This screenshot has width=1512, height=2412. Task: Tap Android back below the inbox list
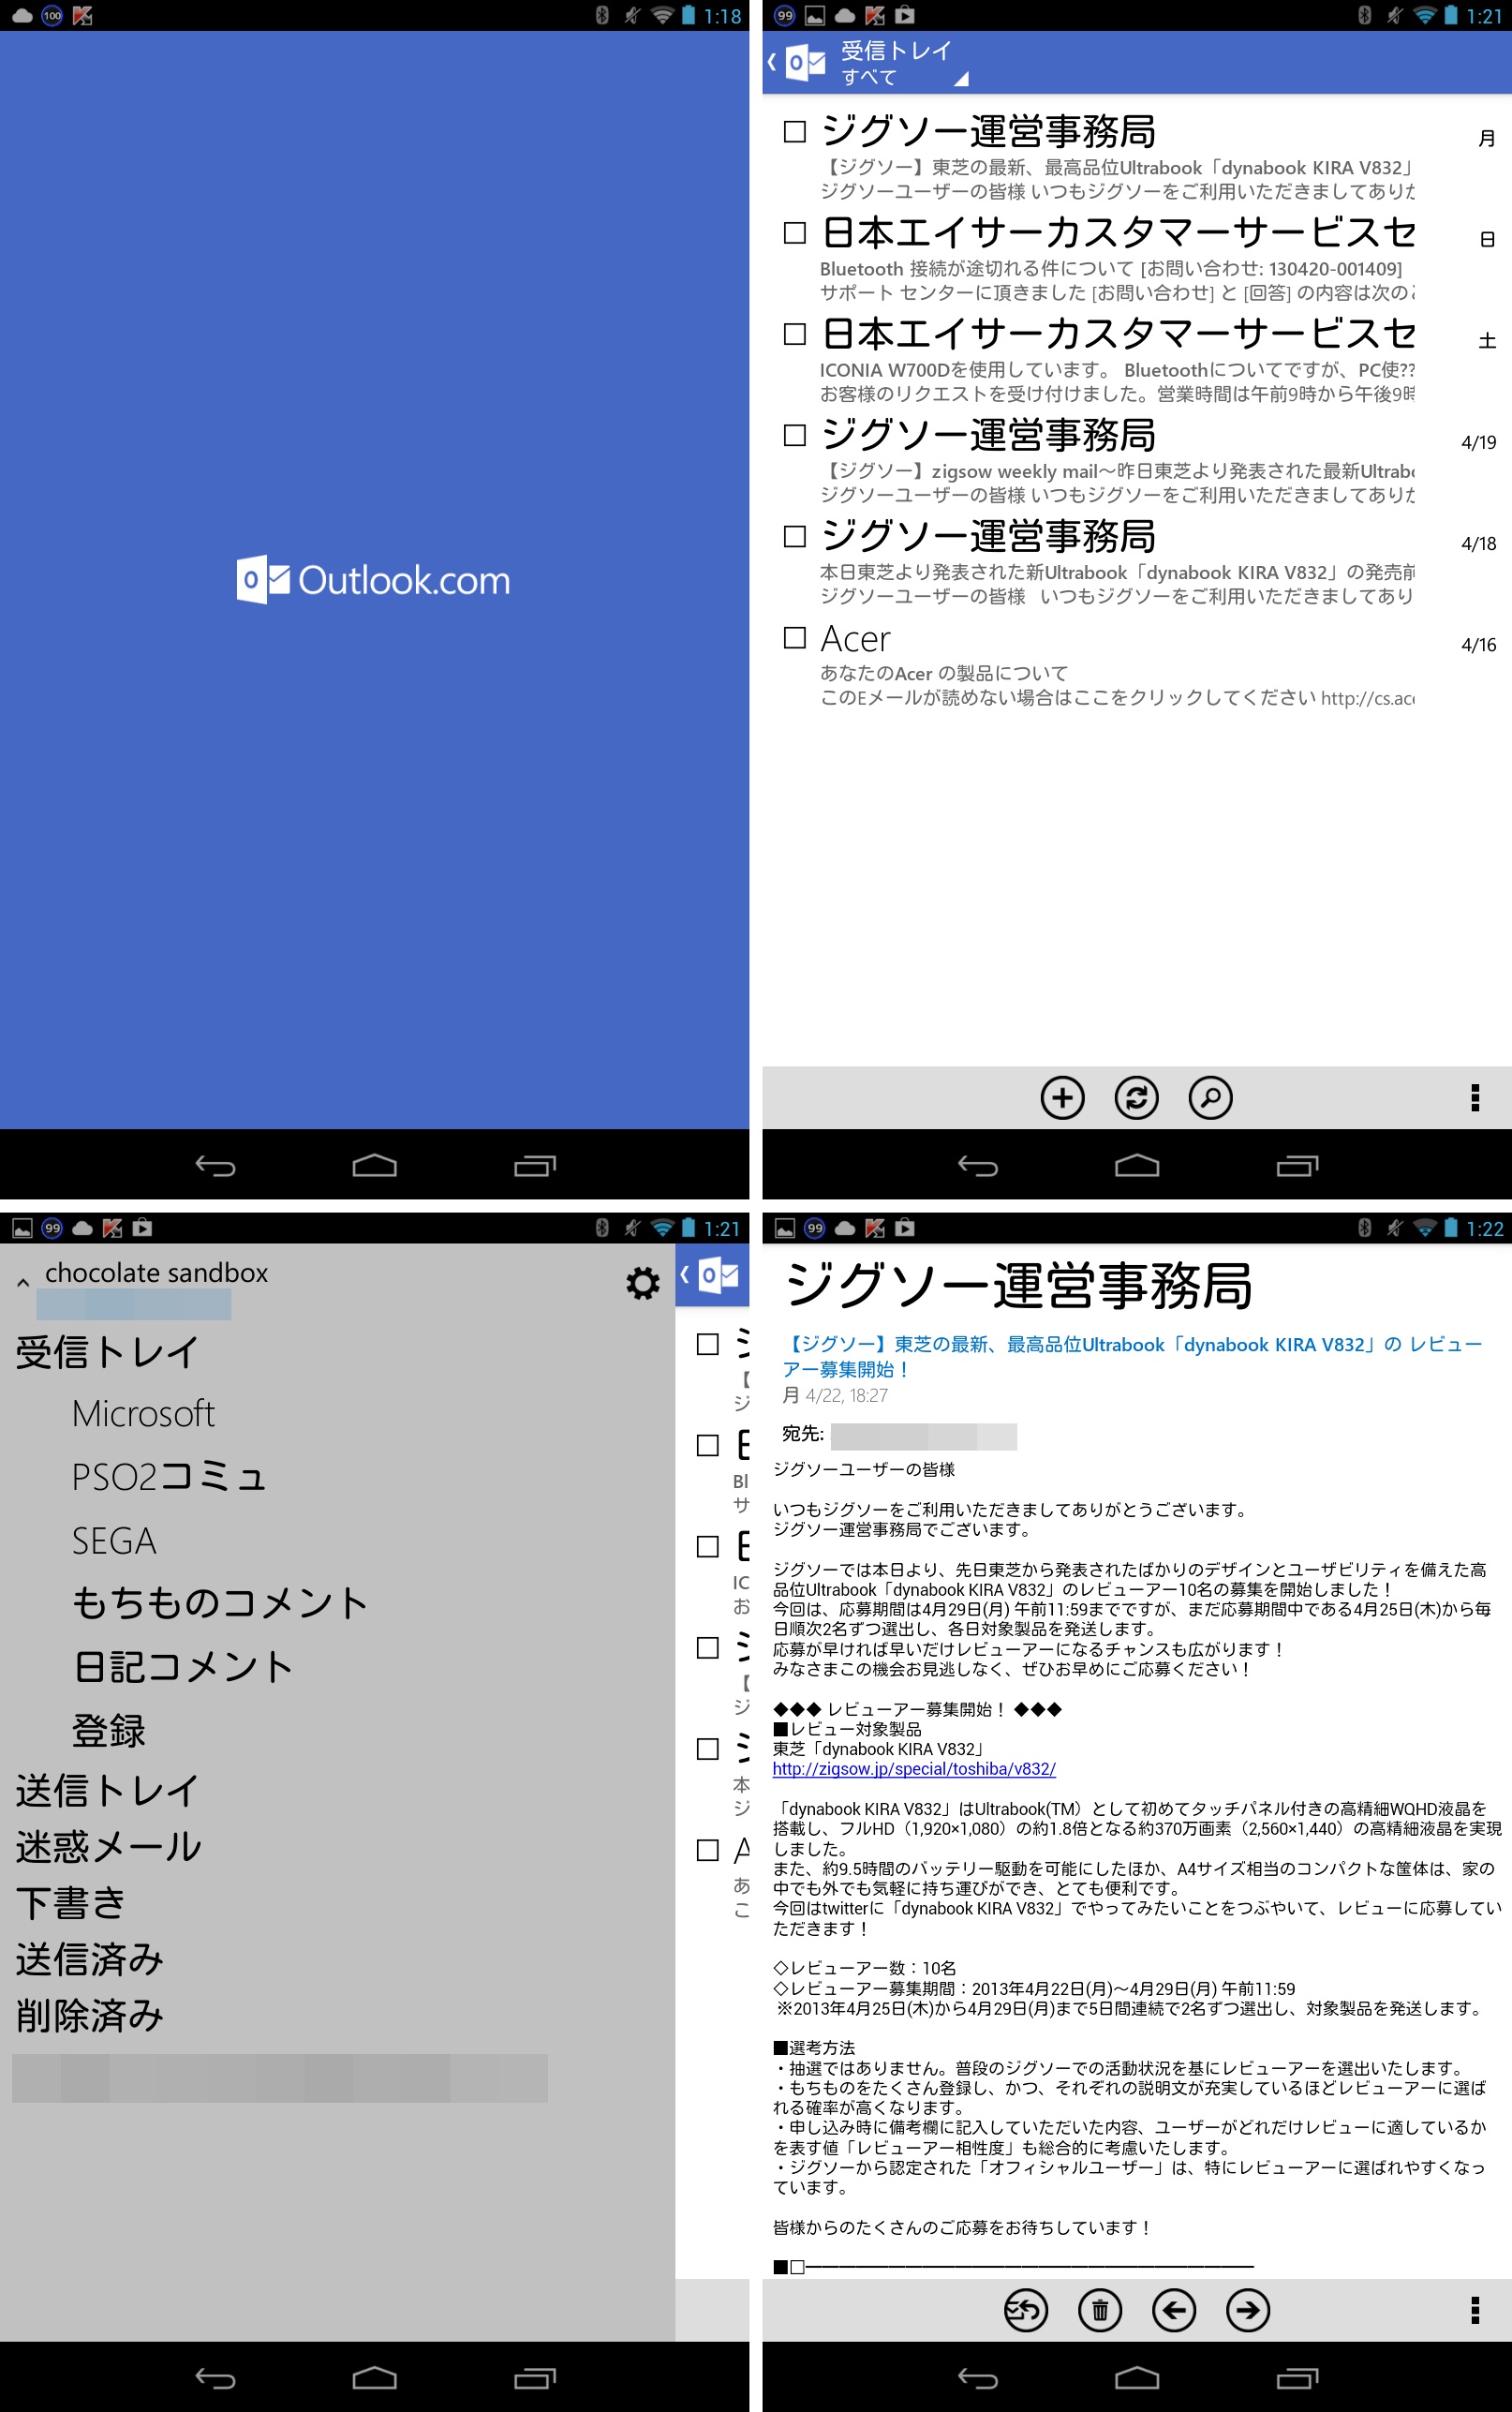[x=978, y=1166]
